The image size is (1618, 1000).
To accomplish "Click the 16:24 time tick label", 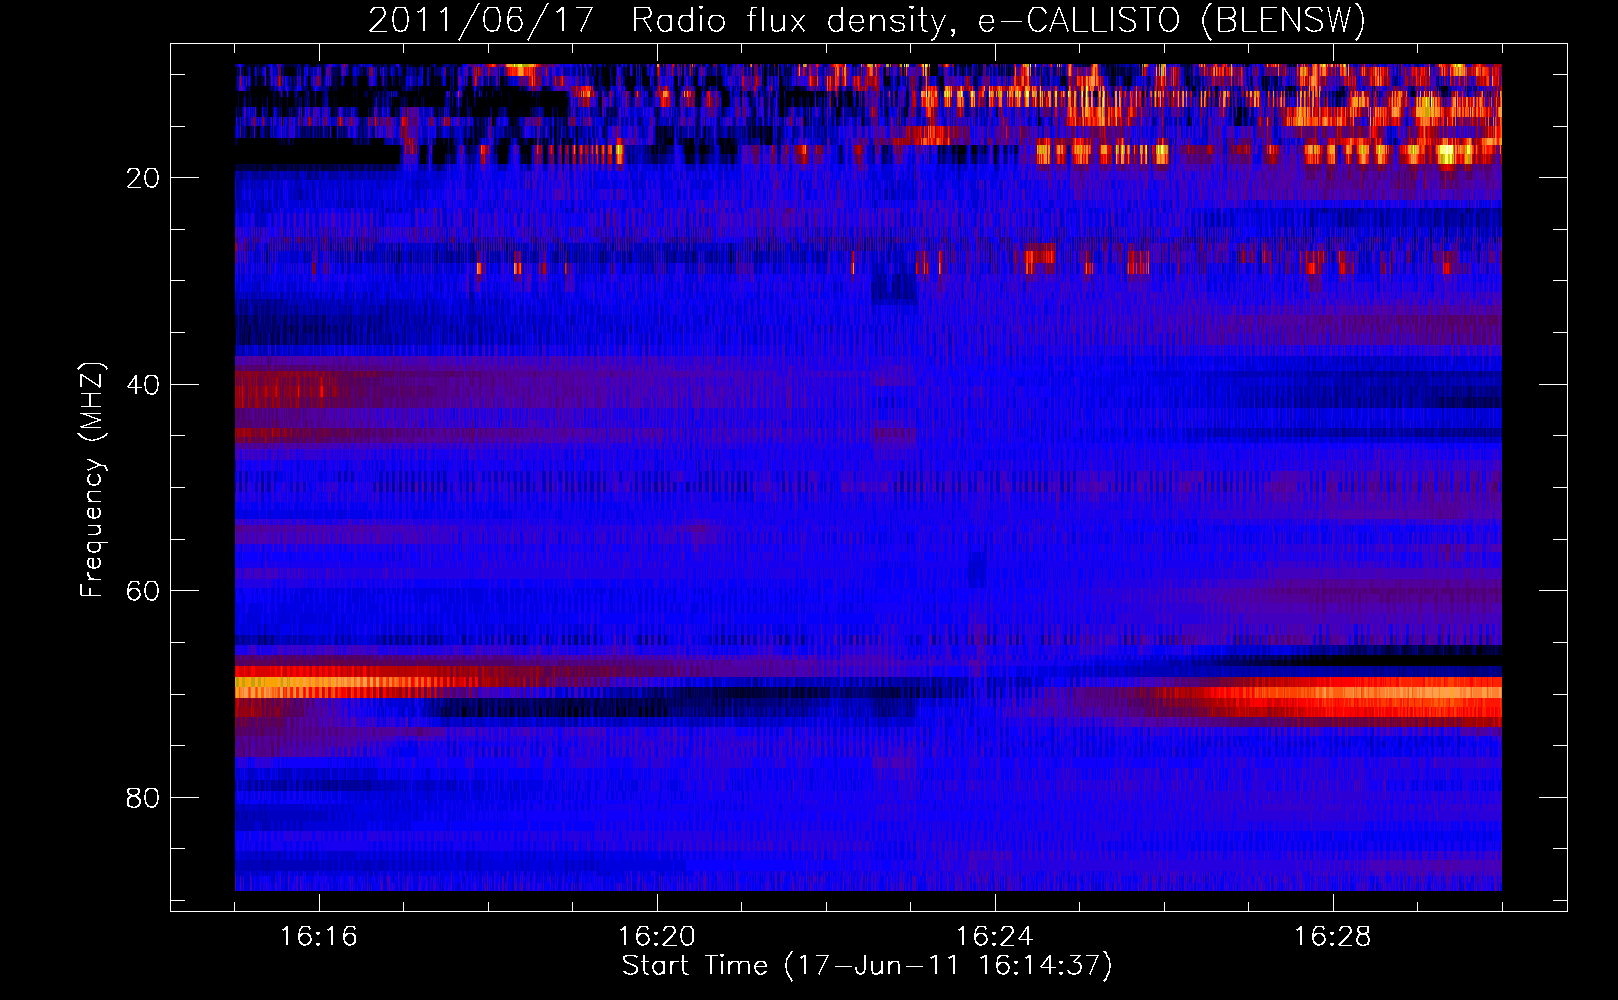I will coord(995,937).
